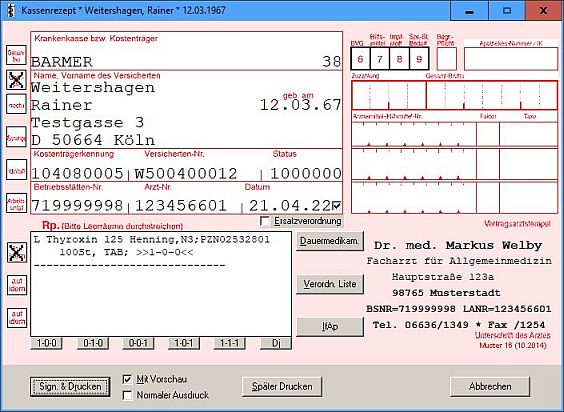
Task: Mark the Impfstoff field box 8
Action: [x=399, y=59]
